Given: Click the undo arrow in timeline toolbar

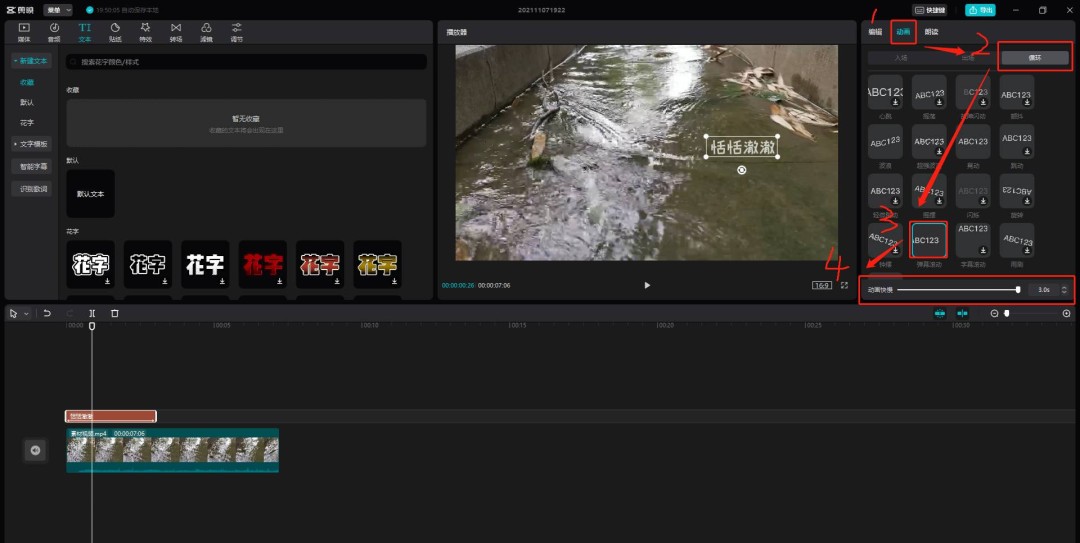Looking at the screenshot, I should click(x=47, y=313).
